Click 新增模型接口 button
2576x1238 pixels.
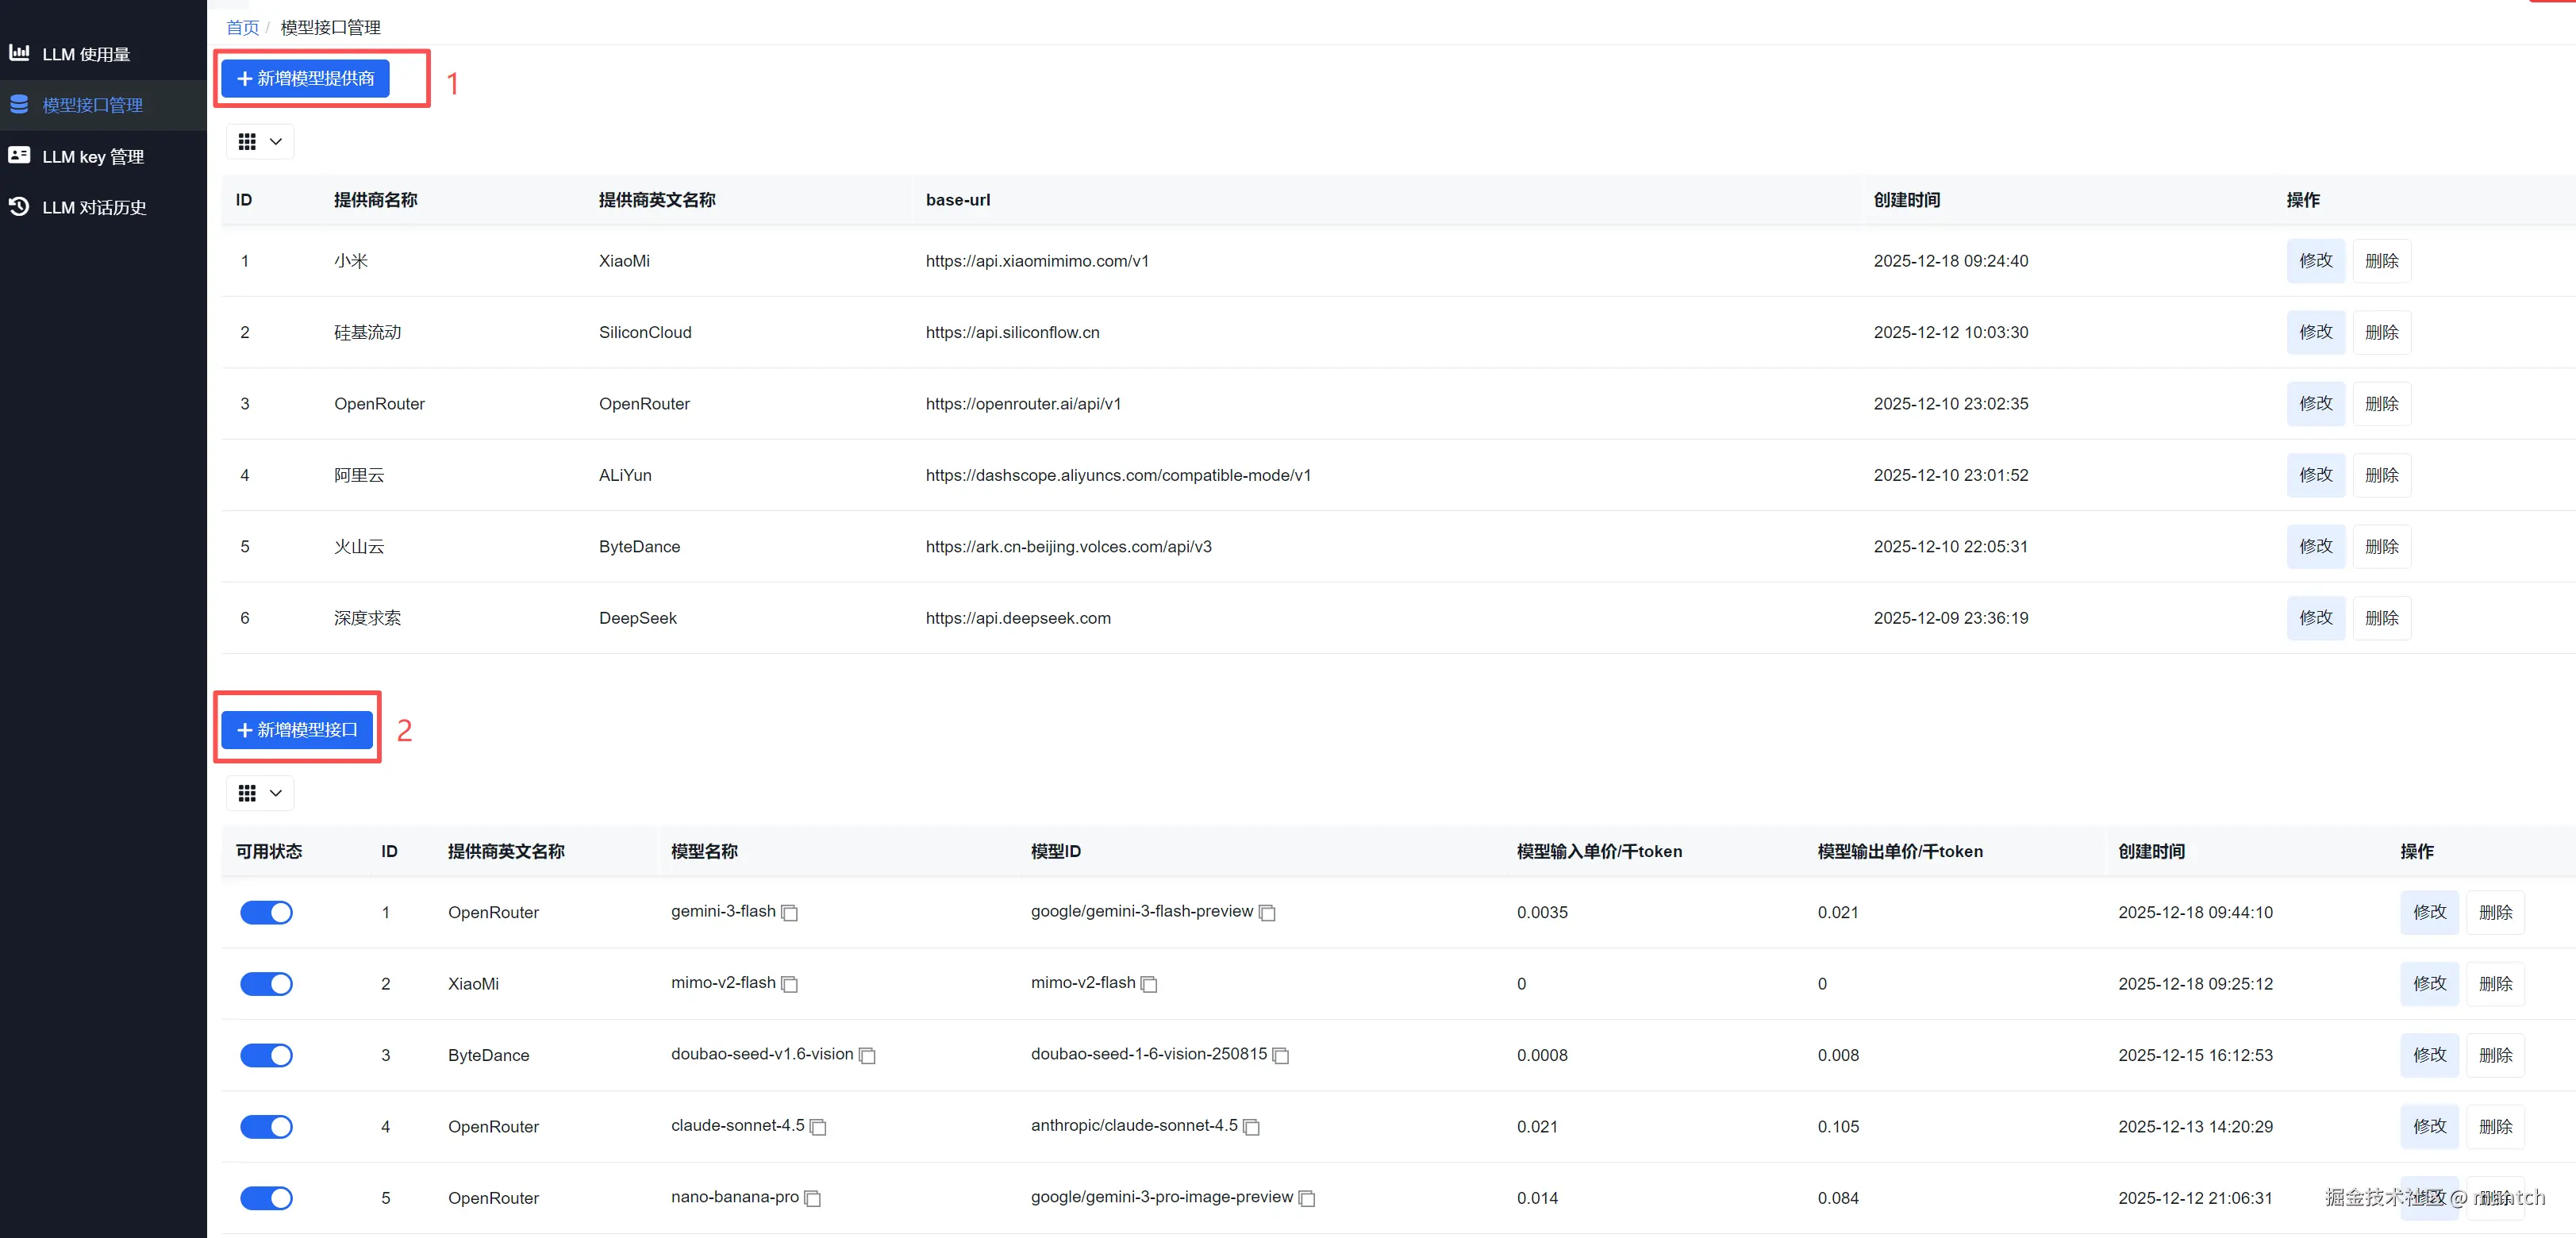coord(297,730)
